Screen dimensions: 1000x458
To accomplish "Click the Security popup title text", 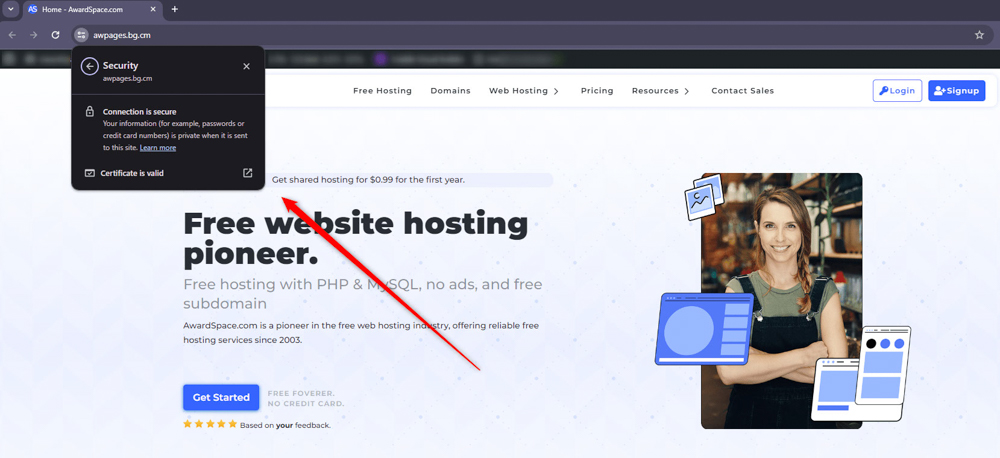I will (x=121, y=65).
